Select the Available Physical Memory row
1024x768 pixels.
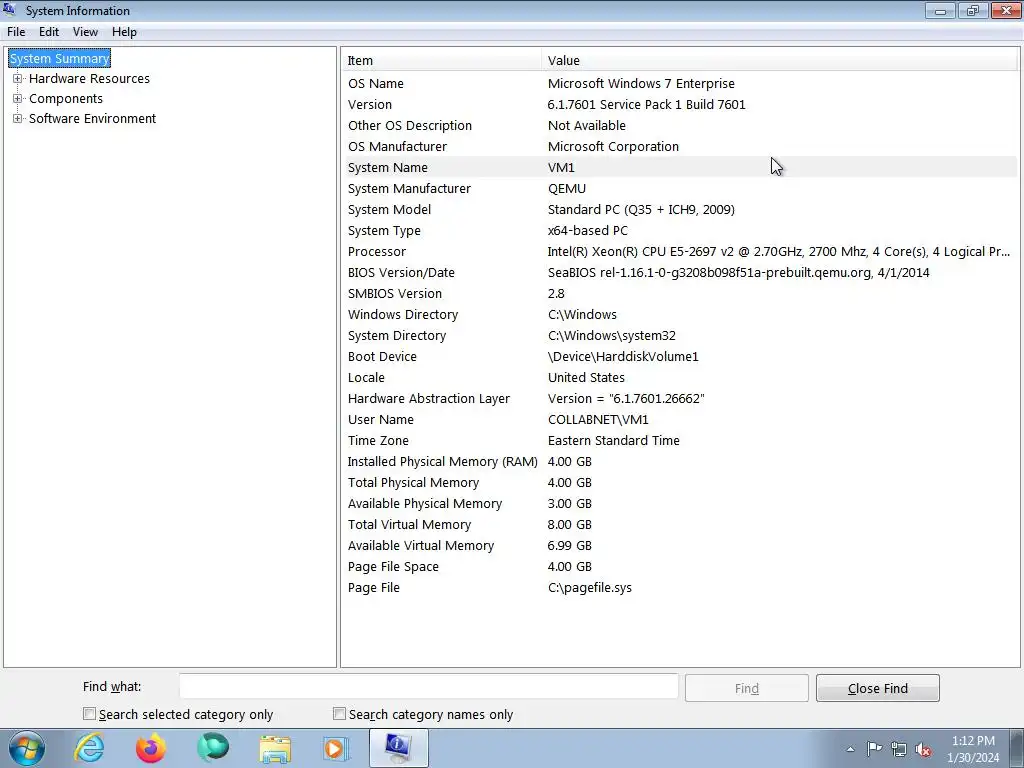pos(680,504)
